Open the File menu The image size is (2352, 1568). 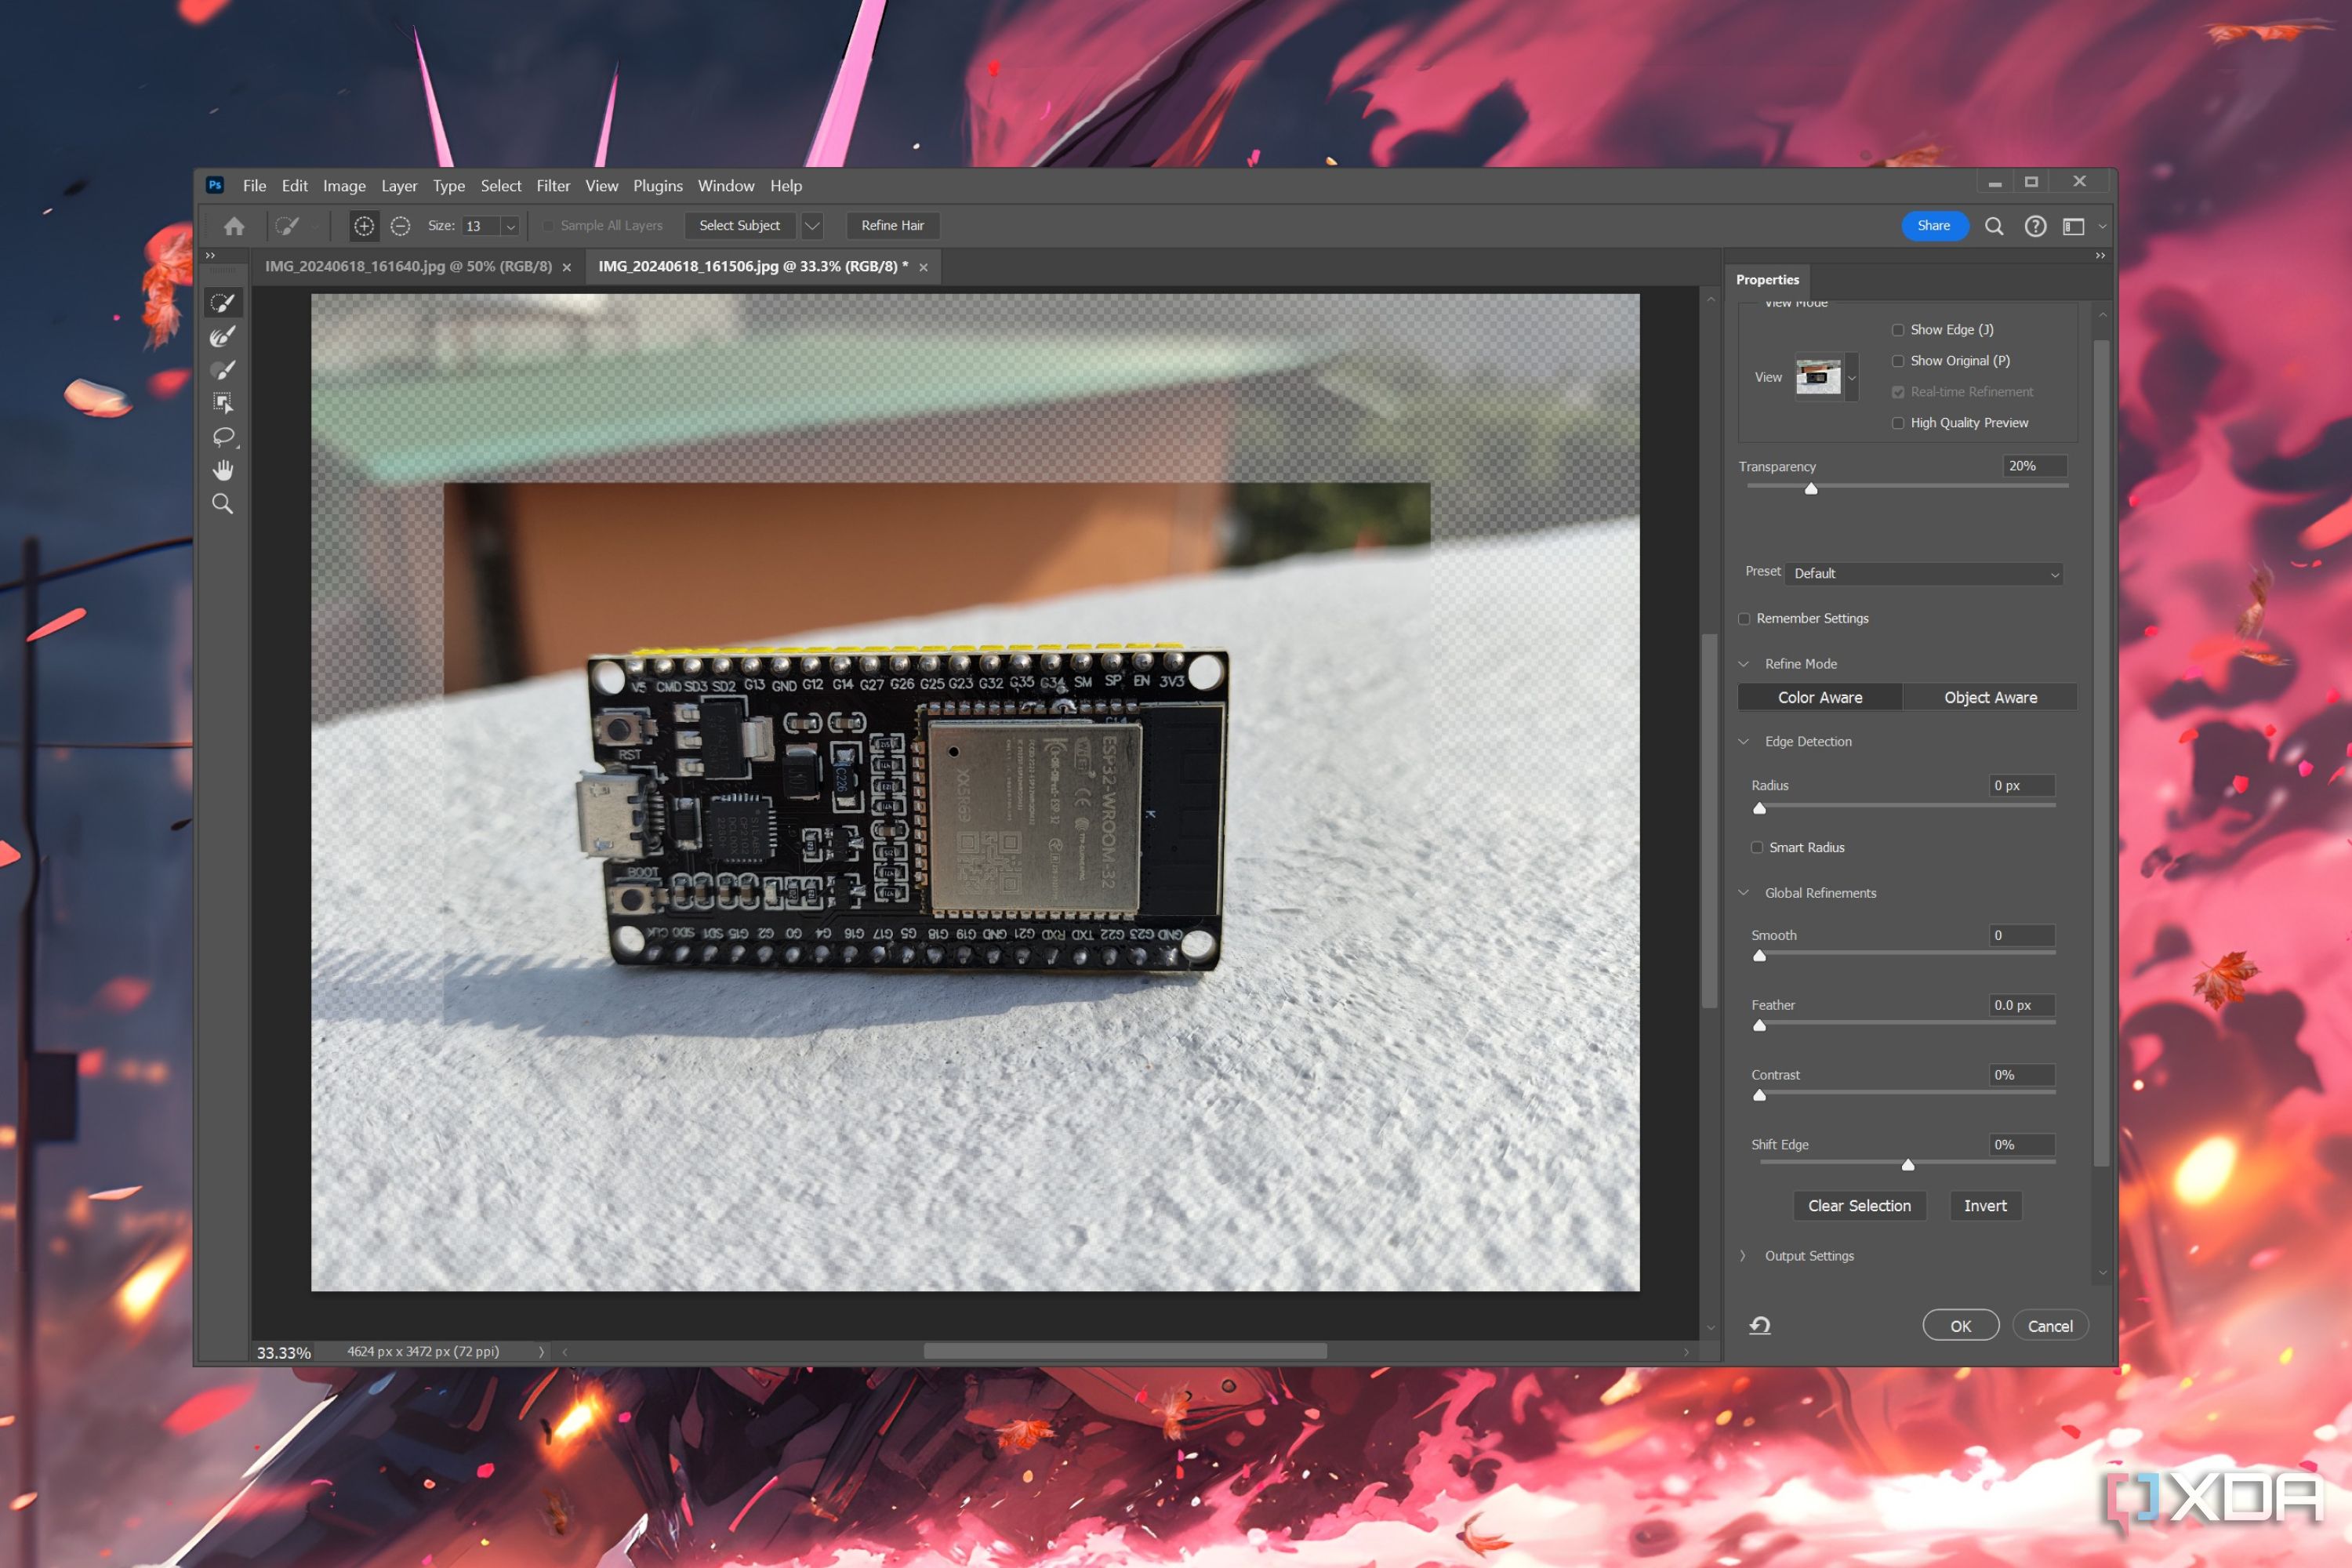point(254,186)
